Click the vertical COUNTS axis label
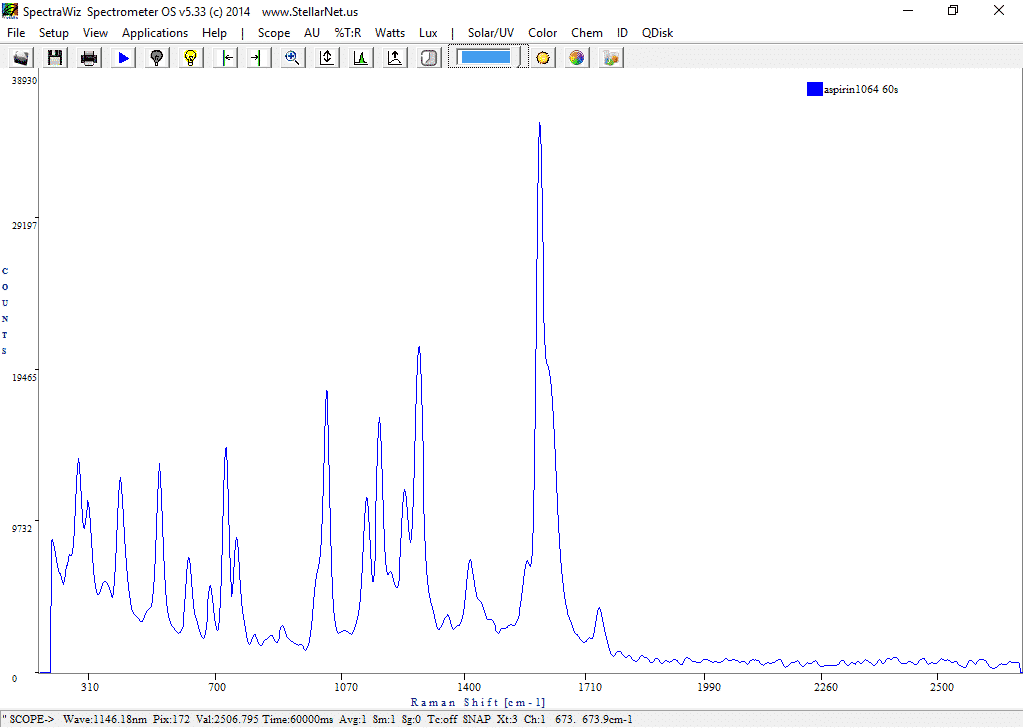Screen dimensions: 1023x728 (x=5, y=311)
